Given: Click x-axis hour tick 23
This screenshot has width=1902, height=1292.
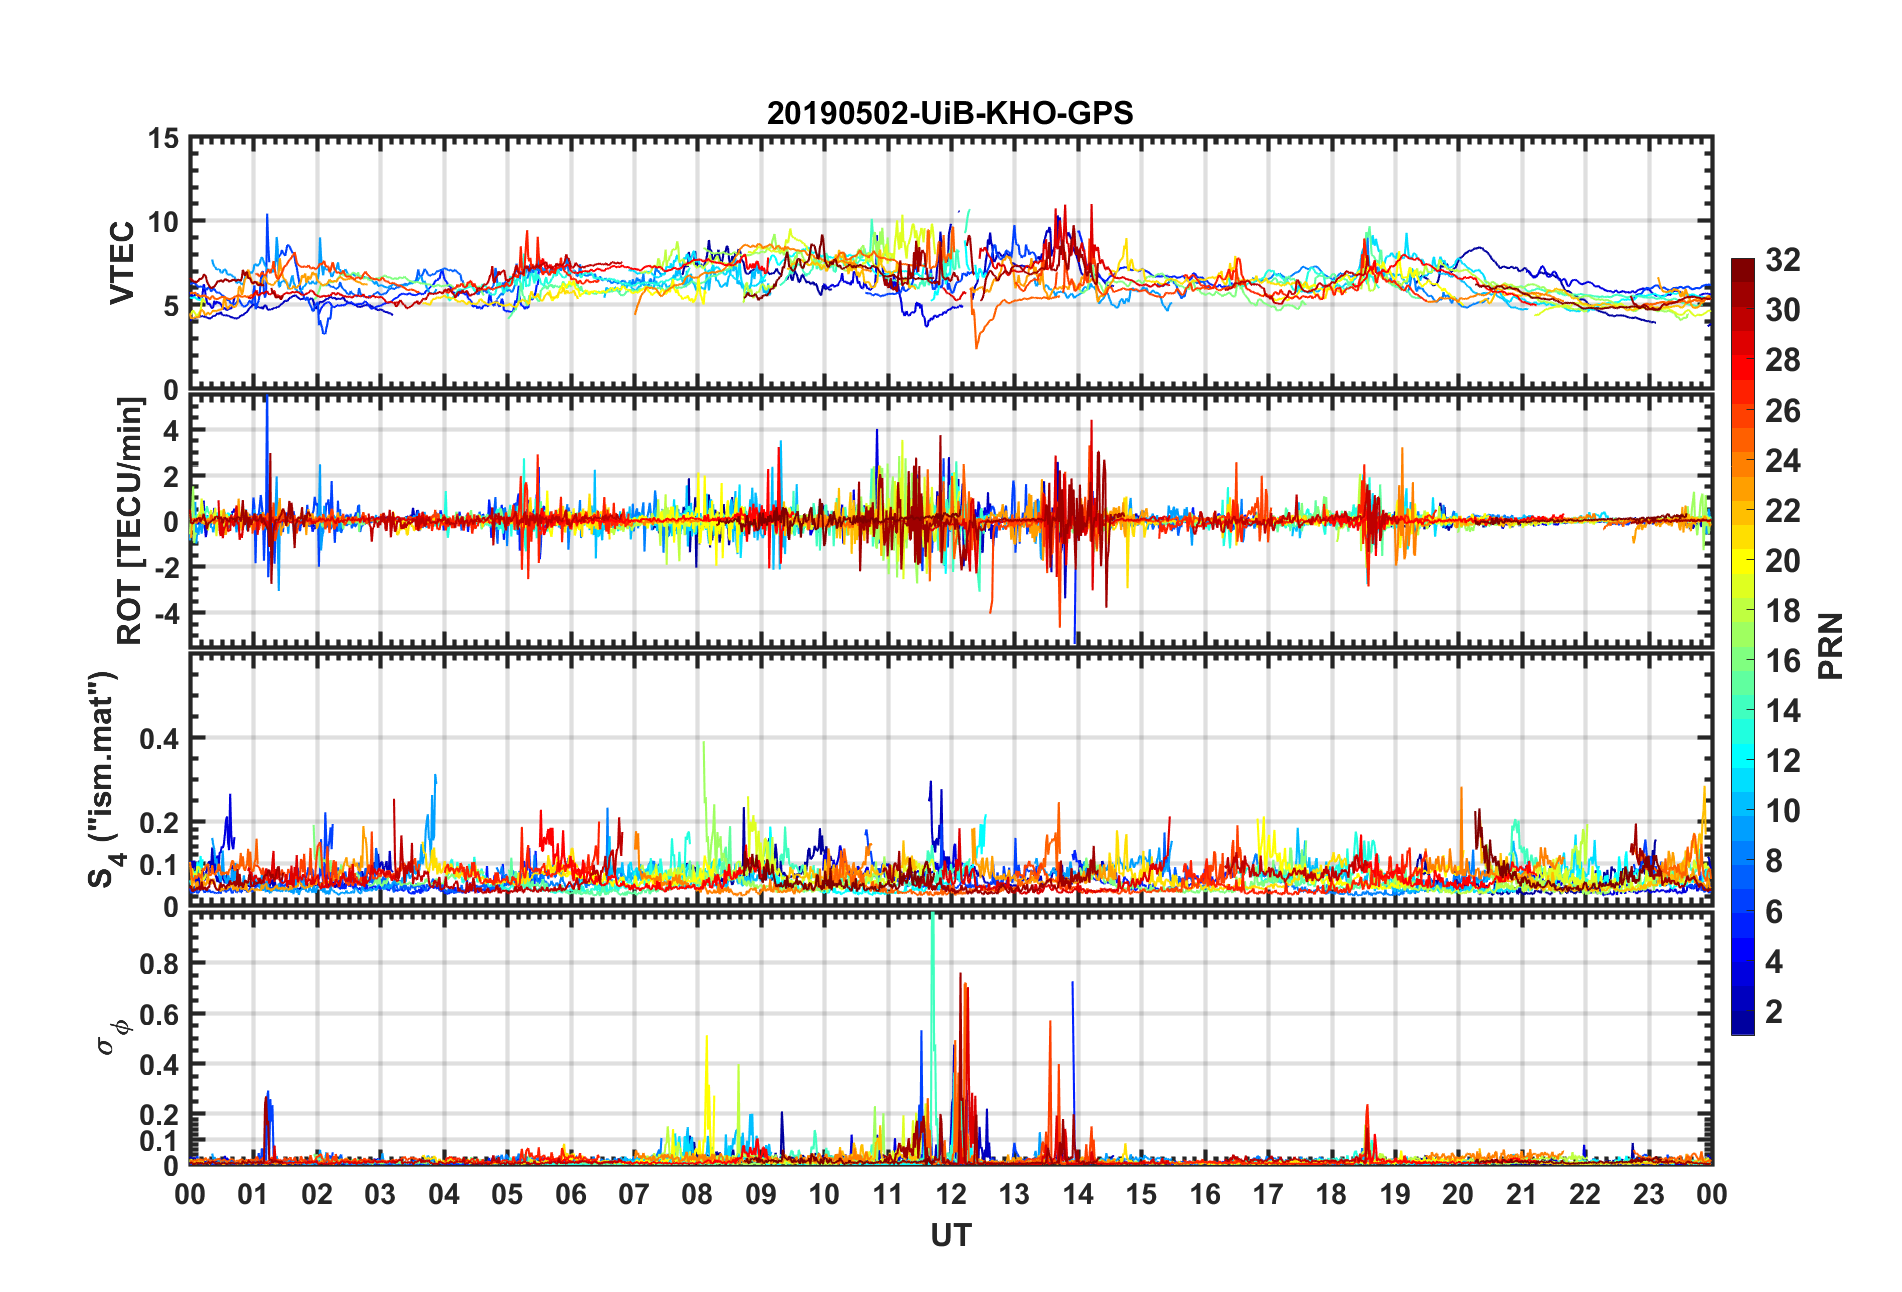Looking at the screenshot, I should 1649,1194.
